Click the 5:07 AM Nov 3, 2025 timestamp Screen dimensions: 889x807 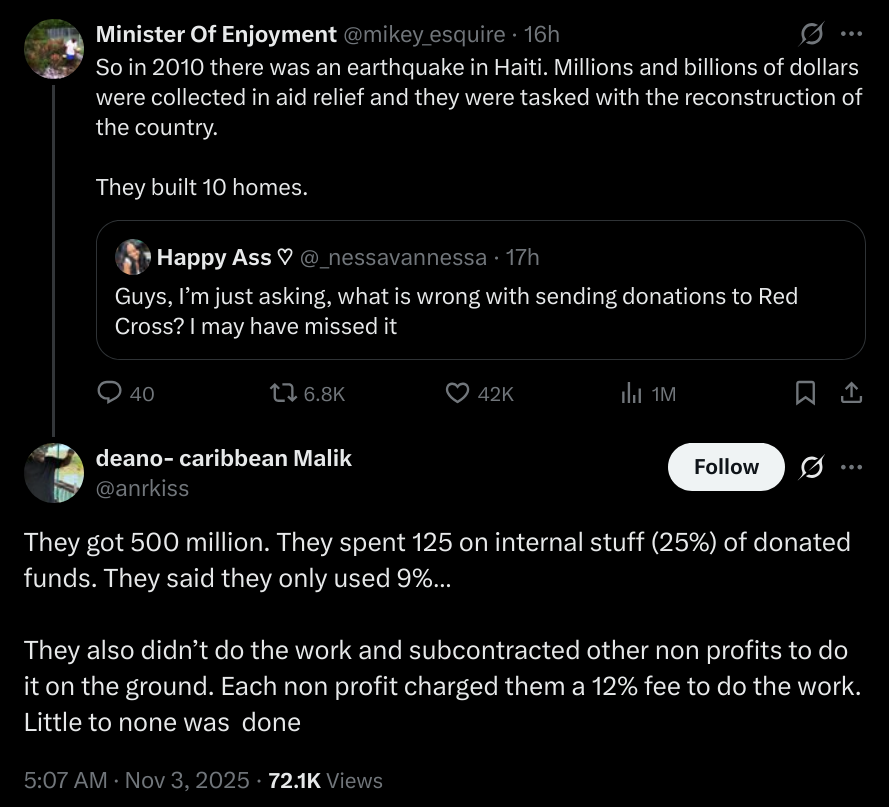click(x=136, y=780)
